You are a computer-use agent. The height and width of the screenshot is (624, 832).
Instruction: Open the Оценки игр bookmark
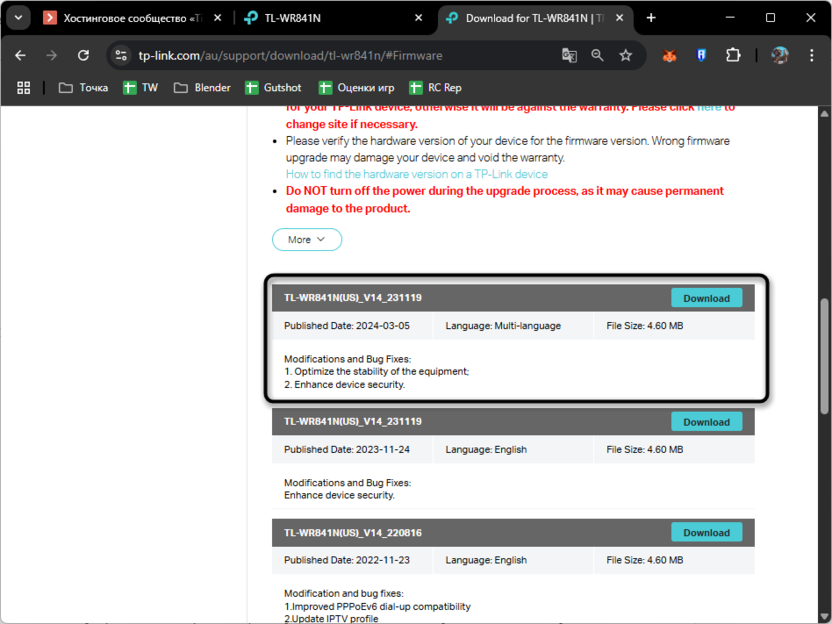click(357, 88)
